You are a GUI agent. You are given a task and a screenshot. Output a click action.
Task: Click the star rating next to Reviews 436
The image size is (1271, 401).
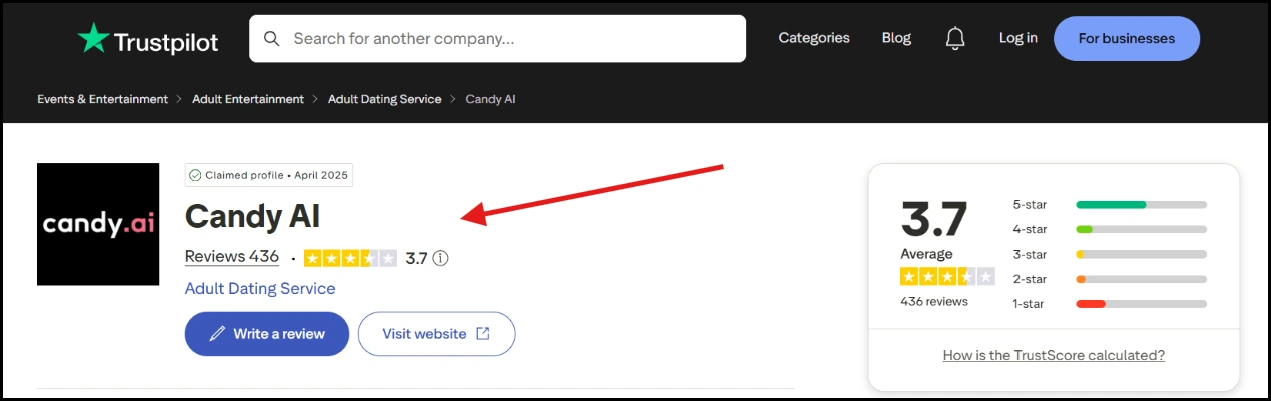click(350, 258)
